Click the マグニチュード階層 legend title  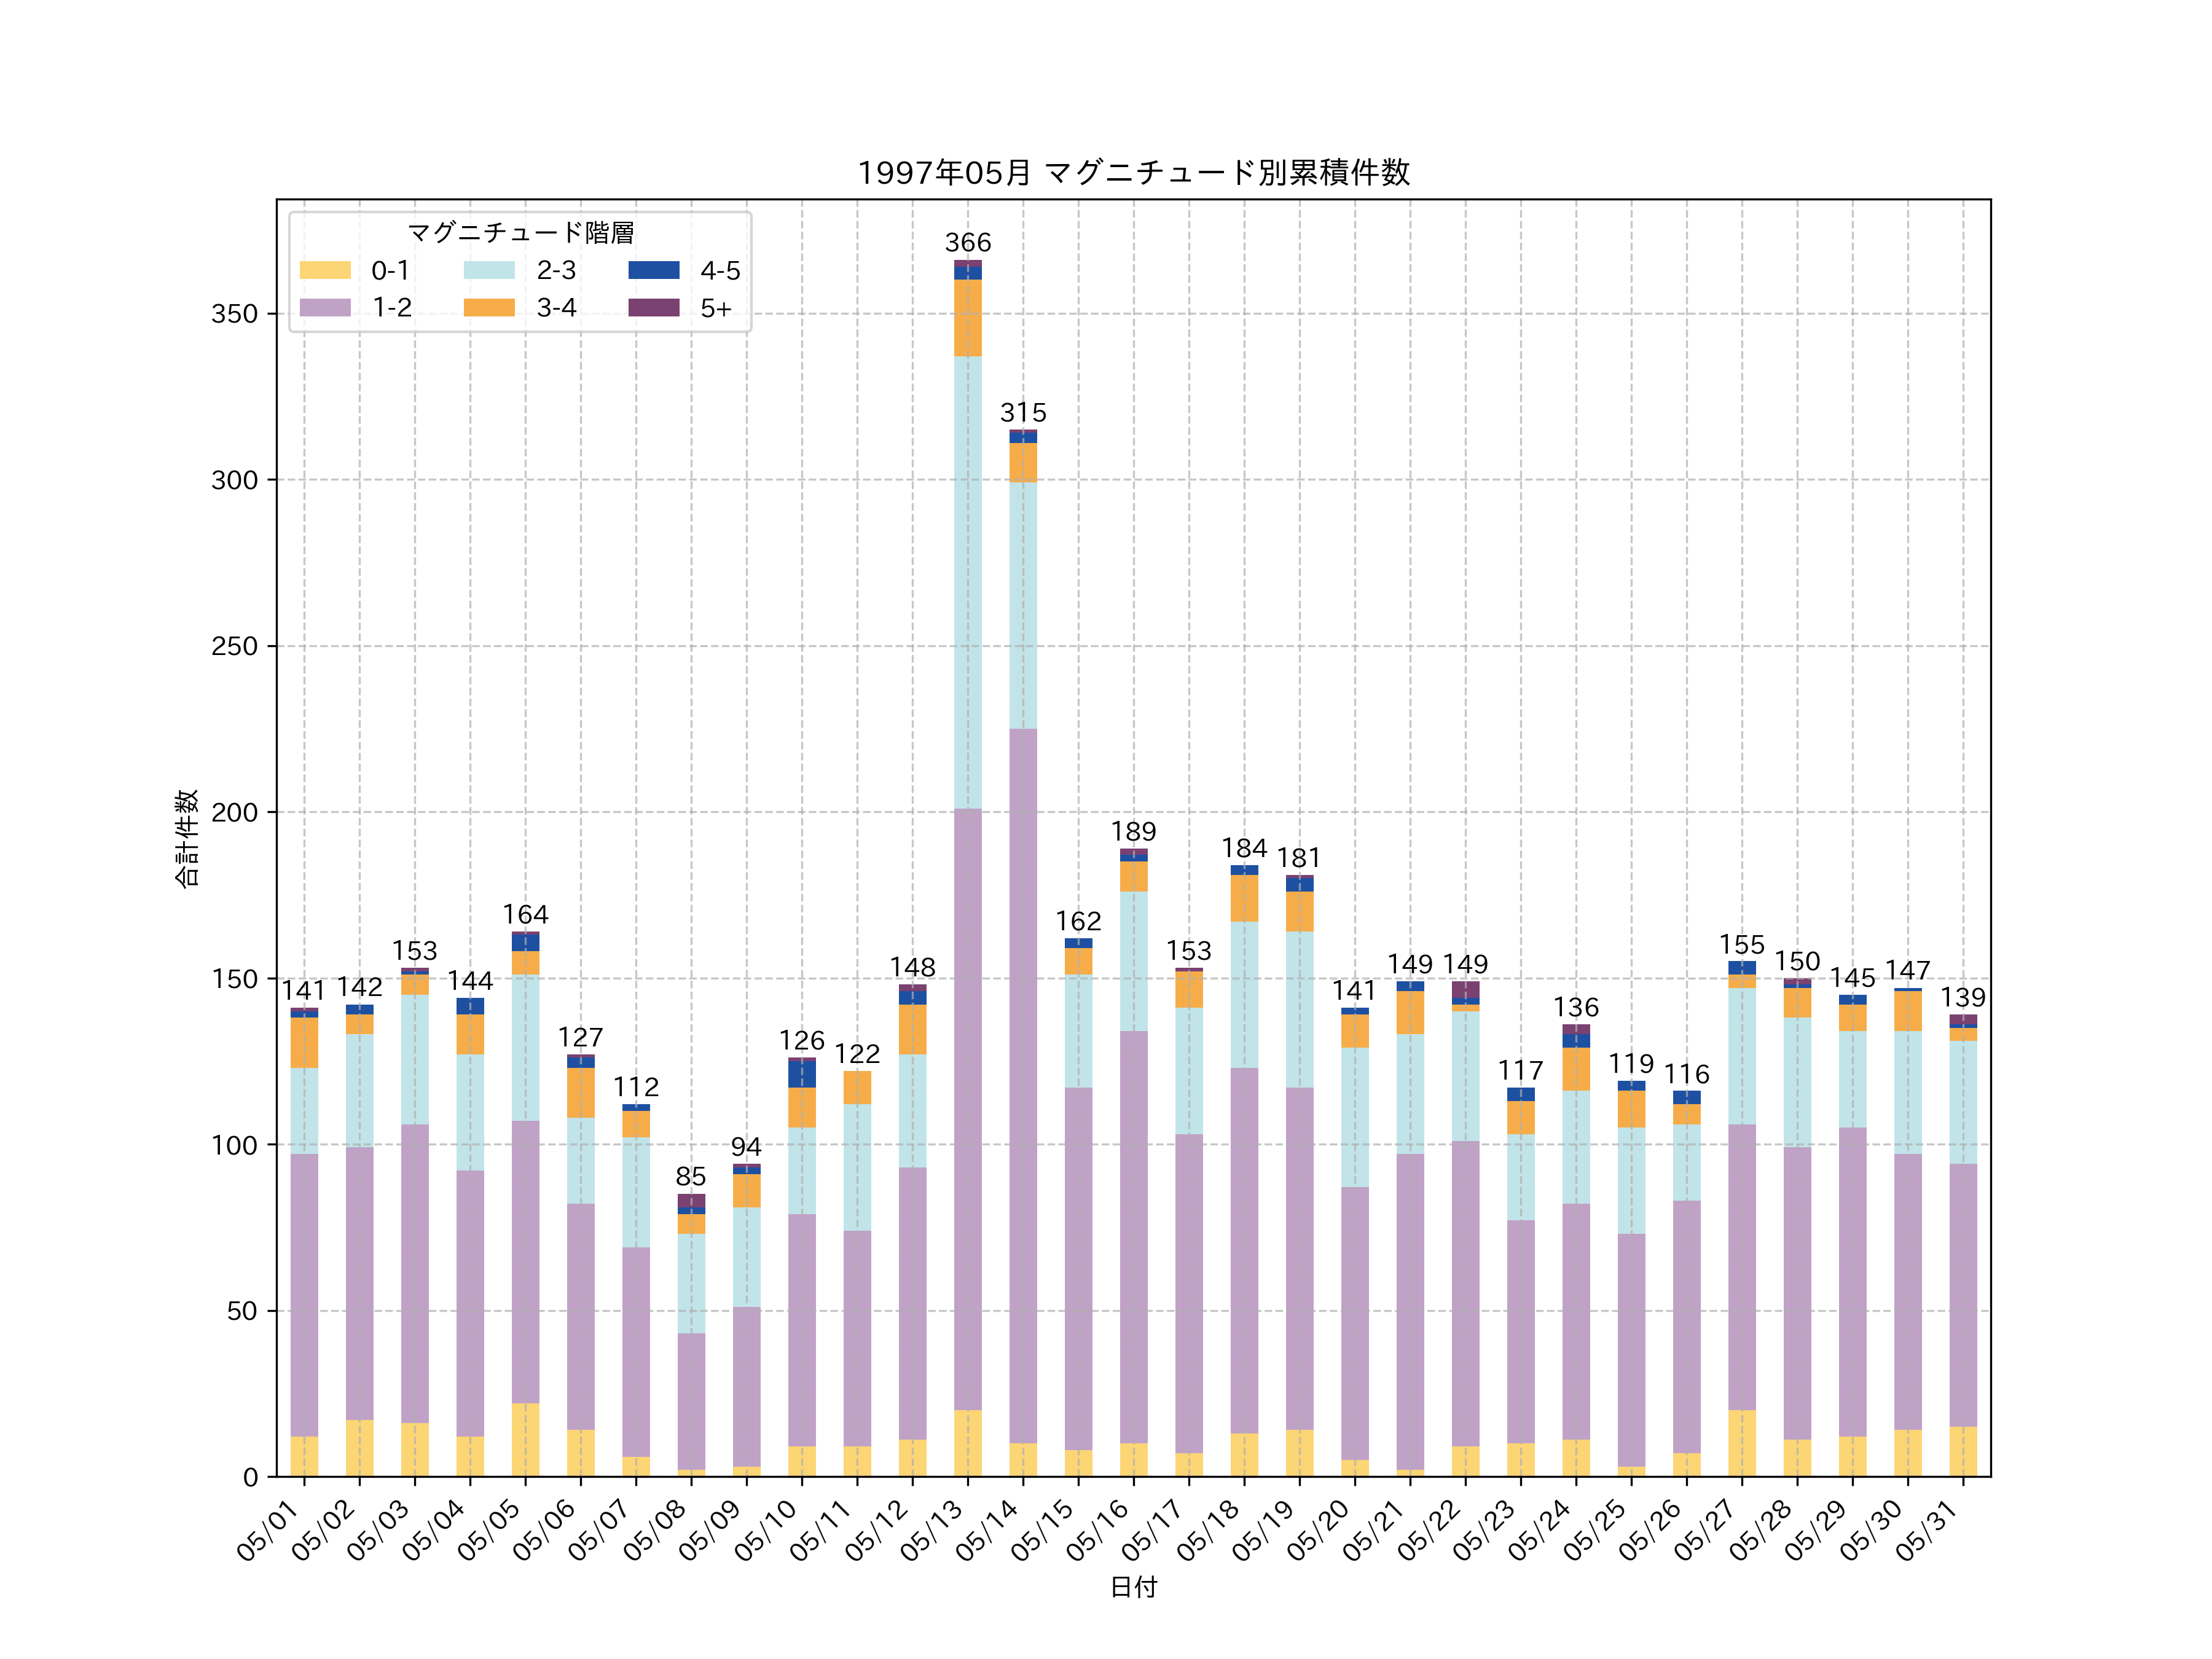point(520,233)
